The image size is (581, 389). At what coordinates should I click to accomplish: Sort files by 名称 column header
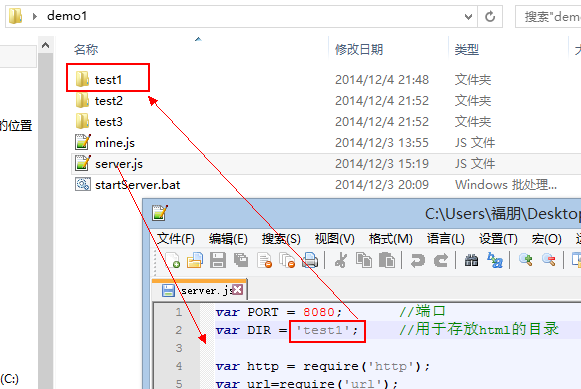click(x=86, y=49)
